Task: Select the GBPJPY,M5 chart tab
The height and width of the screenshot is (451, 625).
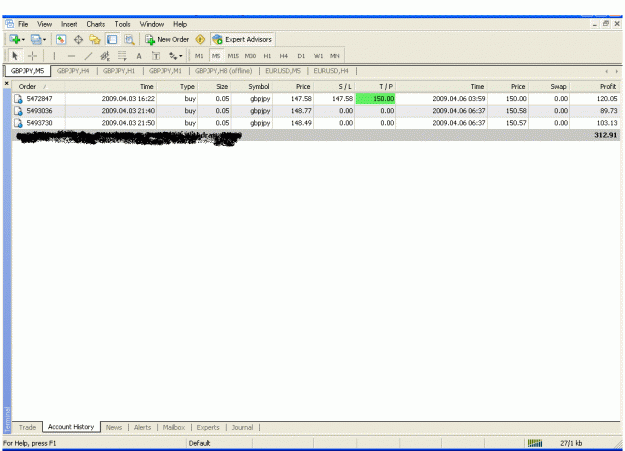Action: [27, 71]
